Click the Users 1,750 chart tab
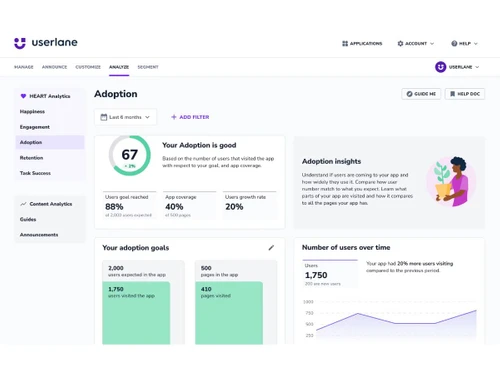 tap(330, 273)
